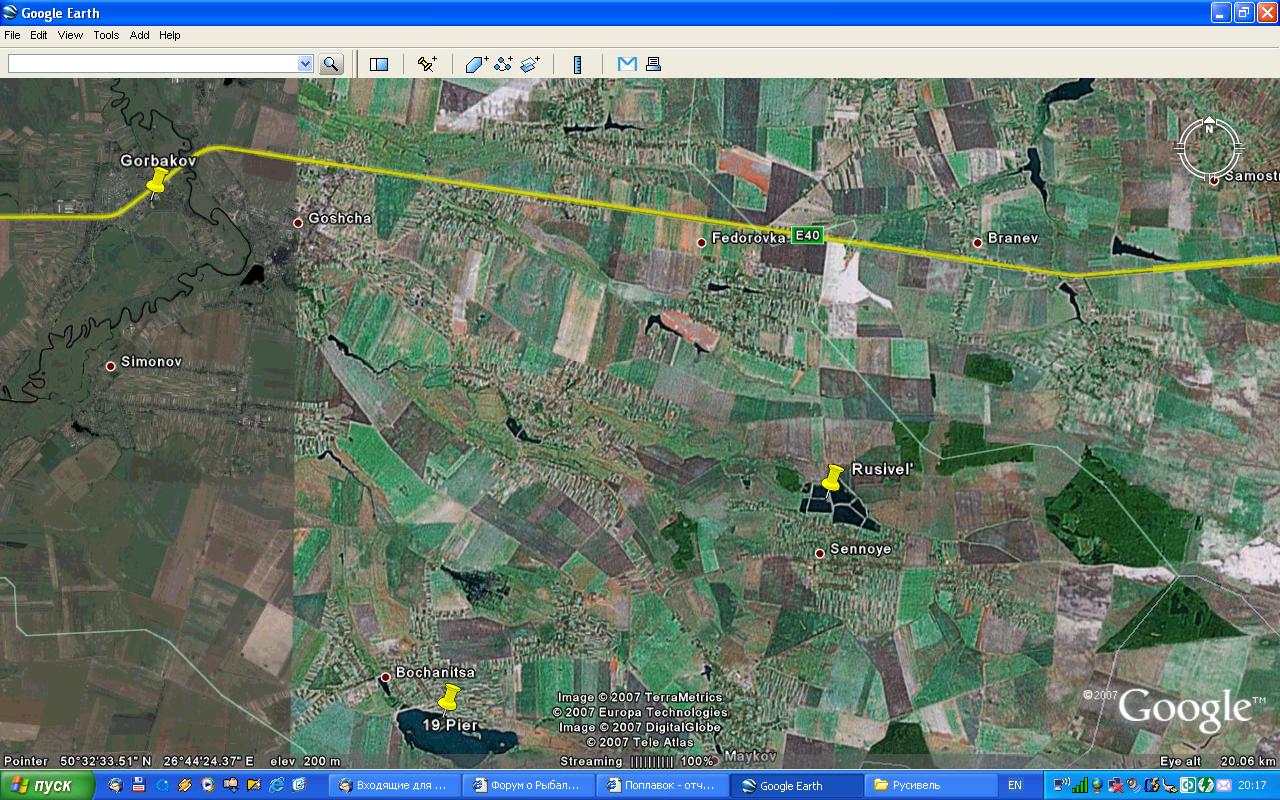Click the Email view icon
1280x800 pixels.
[x=627, y=64]
